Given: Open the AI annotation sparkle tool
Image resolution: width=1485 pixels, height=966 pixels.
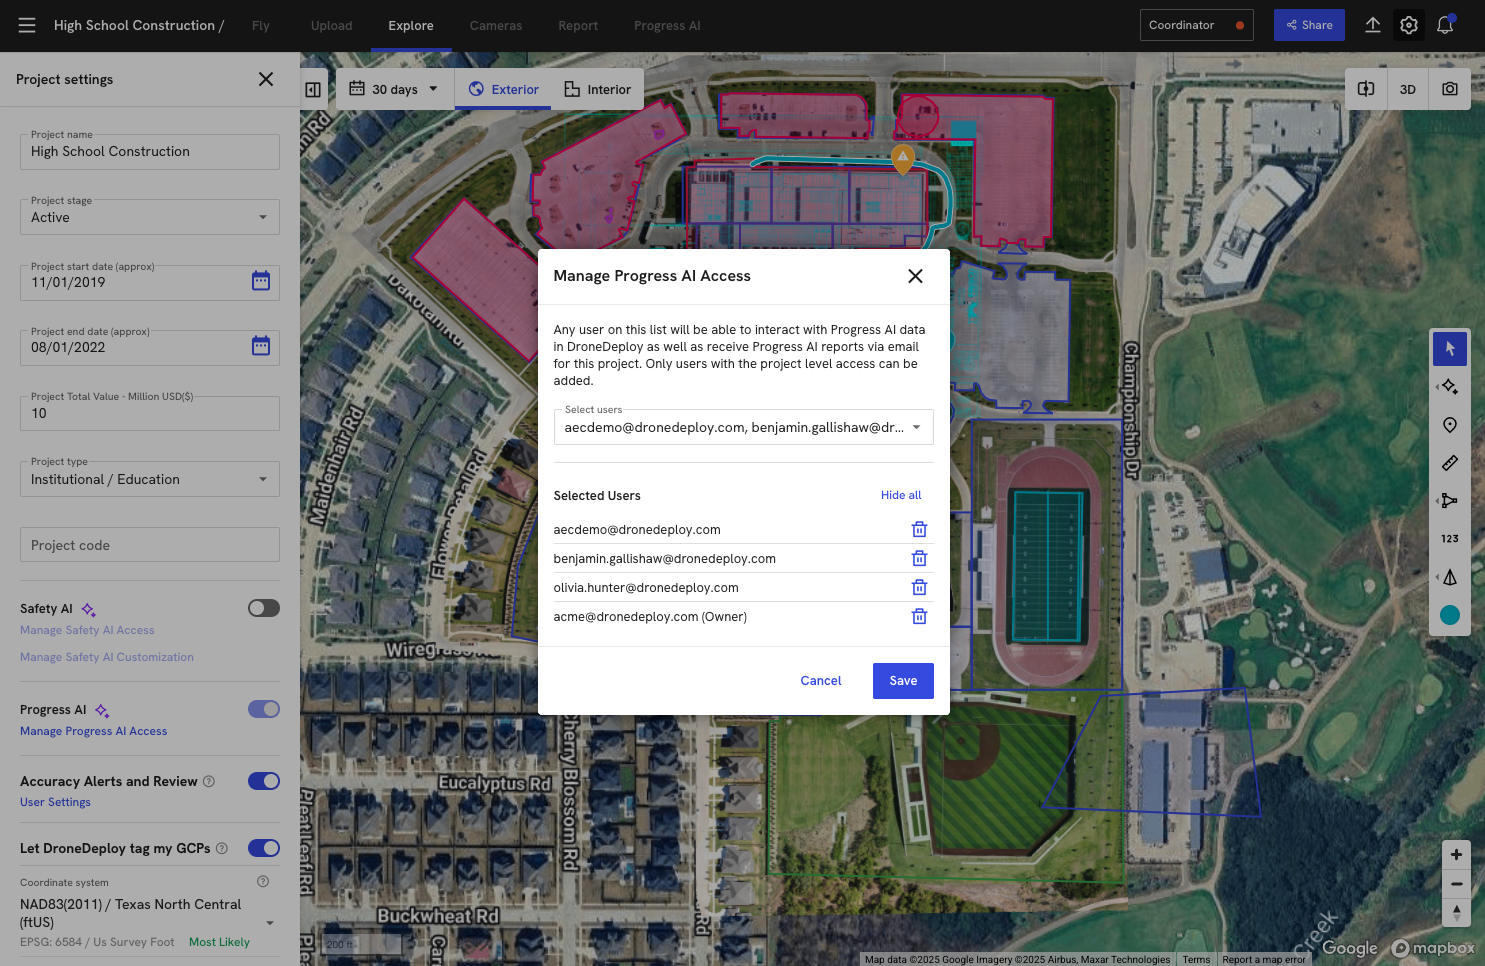Looking at the screenshot, I should tap(1449, 386).
